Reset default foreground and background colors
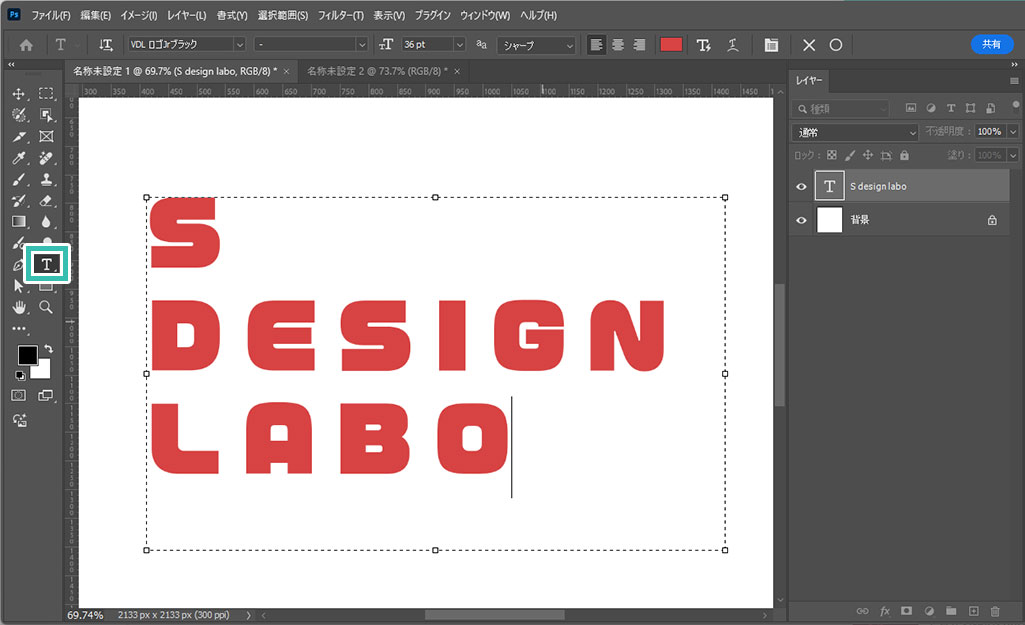1025x625 pixels. (20, 375)
